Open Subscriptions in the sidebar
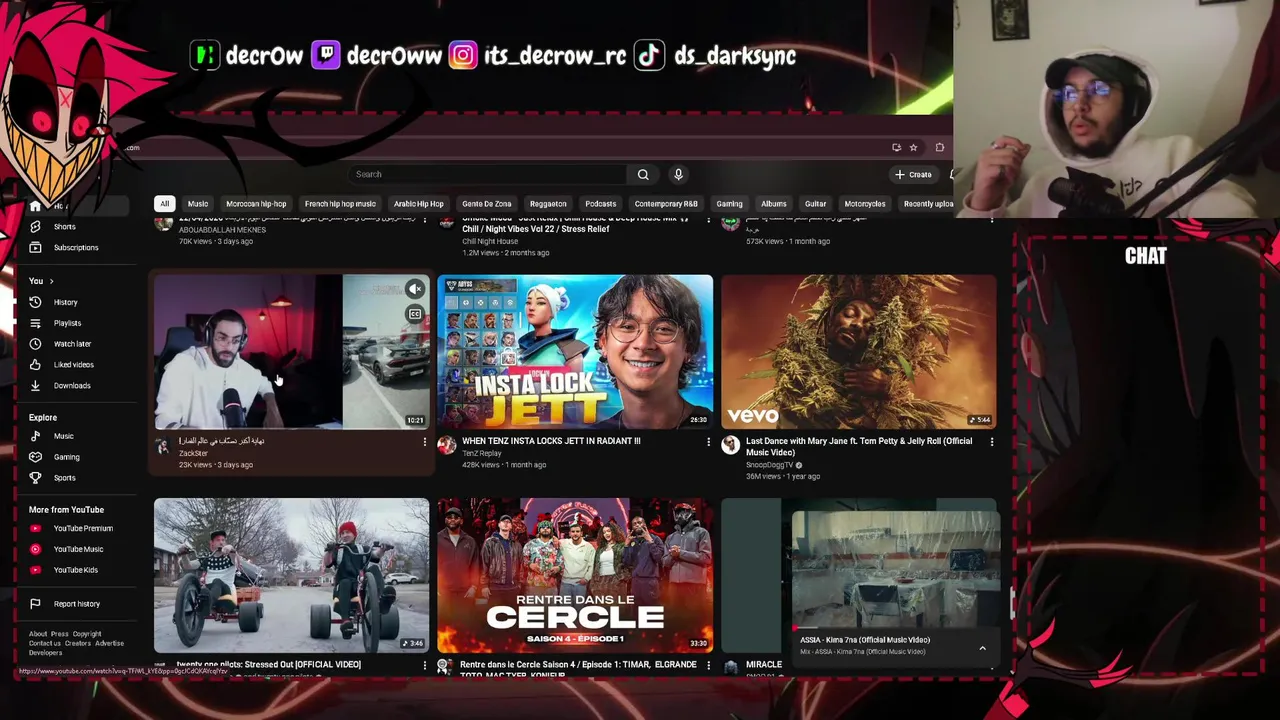Screen dimensions: 1280x720 pyautogui.click(x=76, y=248)
